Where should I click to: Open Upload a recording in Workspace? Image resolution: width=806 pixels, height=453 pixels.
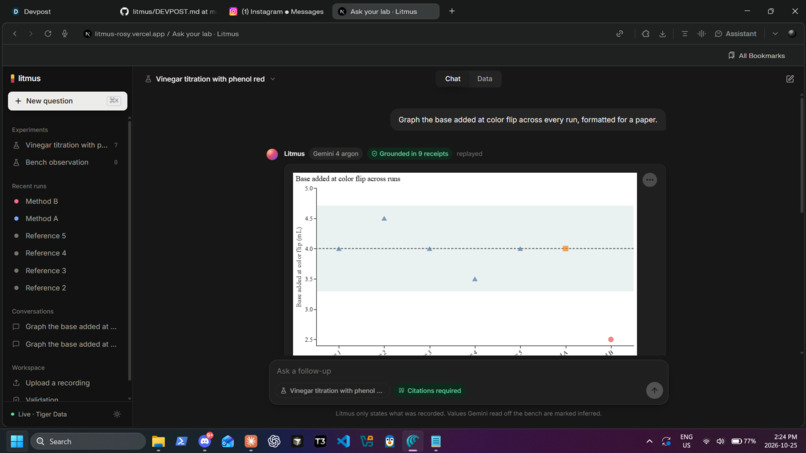[57, 383]
